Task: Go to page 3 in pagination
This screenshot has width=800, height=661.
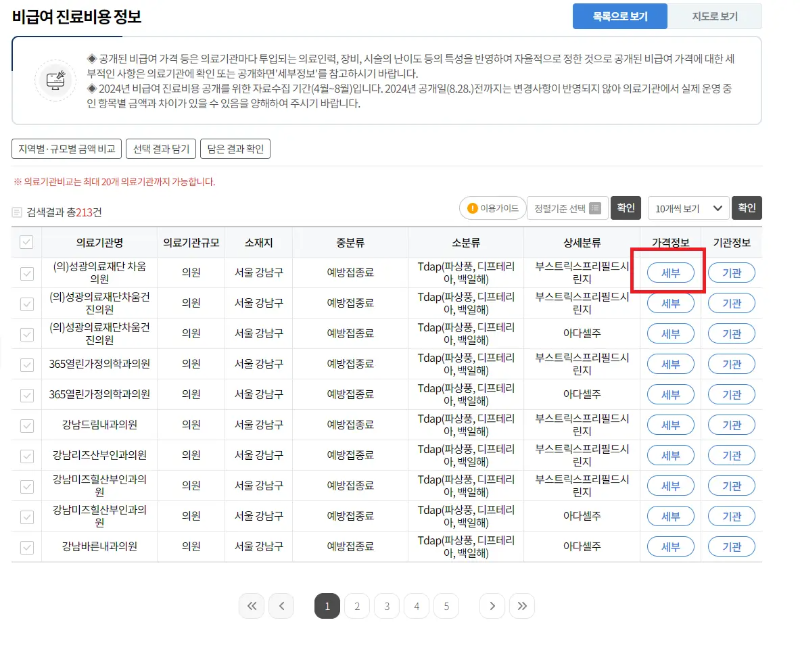Action: 386,606
